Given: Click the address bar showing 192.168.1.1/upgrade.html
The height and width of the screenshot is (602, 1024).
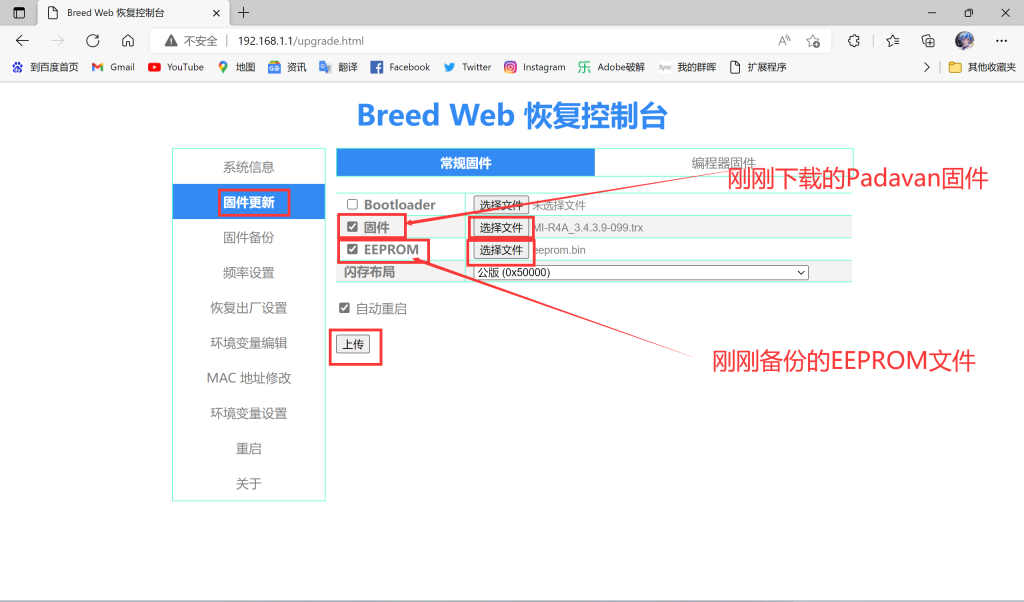Looking at the screenshot, I should [300, 42].
